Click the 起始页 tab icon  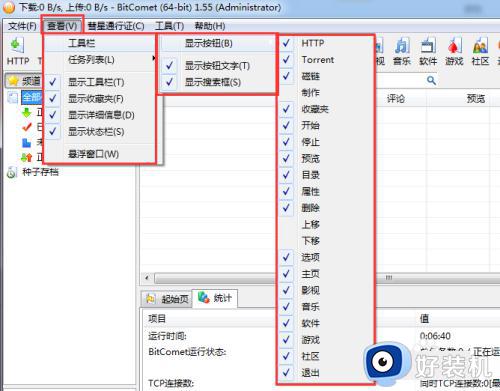(150, 299)
